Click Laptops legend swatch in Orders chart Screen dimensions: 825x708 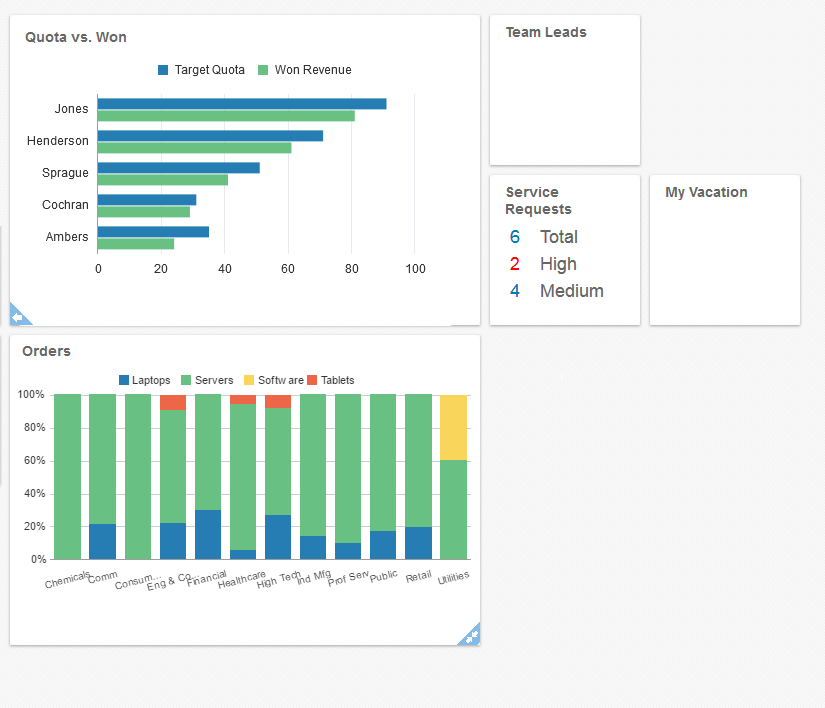point(124,380)
